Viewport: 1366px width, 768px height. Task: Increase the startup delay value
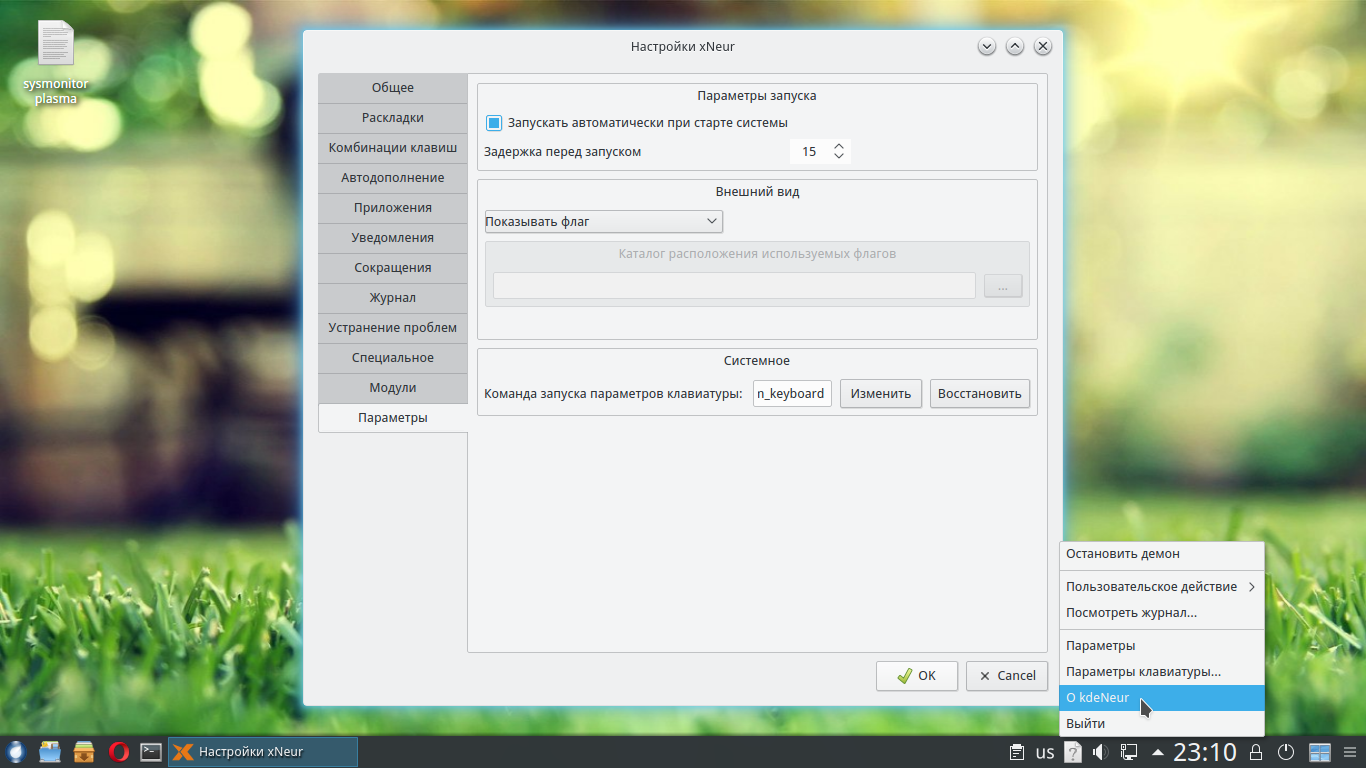(839, 146)
